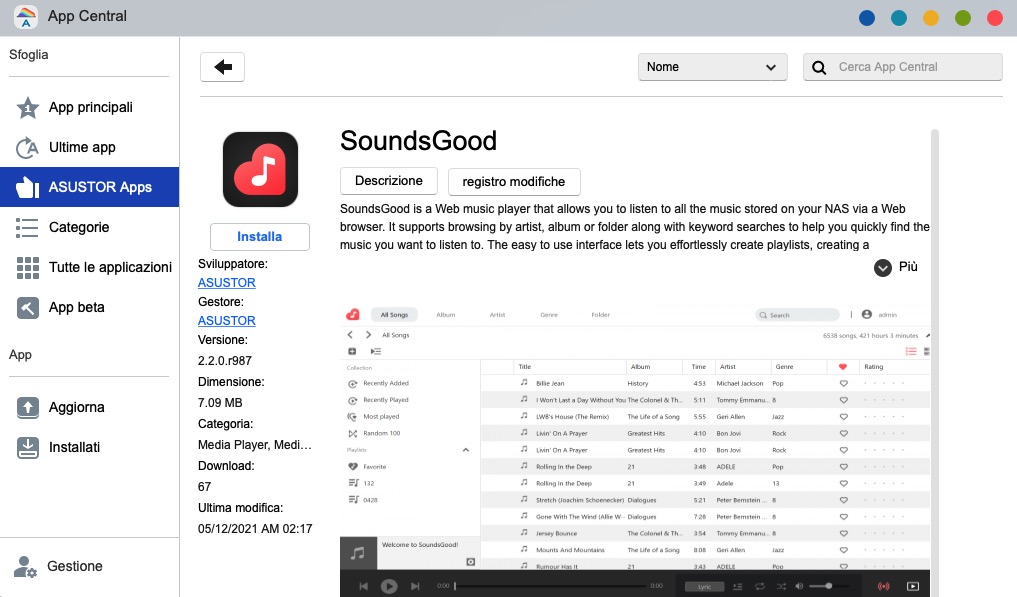1017x597 pixels.
Task: Open Gestione management settings
Action: pyautogui.click(x=90, y=567)
